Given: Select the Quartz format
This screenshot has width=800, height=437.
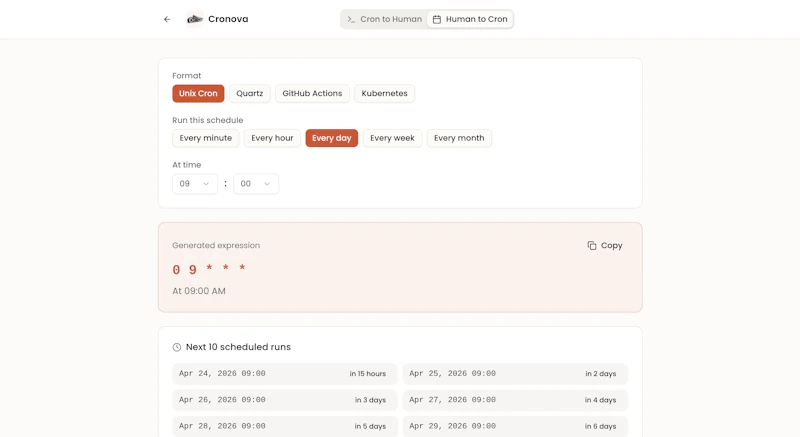Looking at the screenshot, I should pos(249,94).
